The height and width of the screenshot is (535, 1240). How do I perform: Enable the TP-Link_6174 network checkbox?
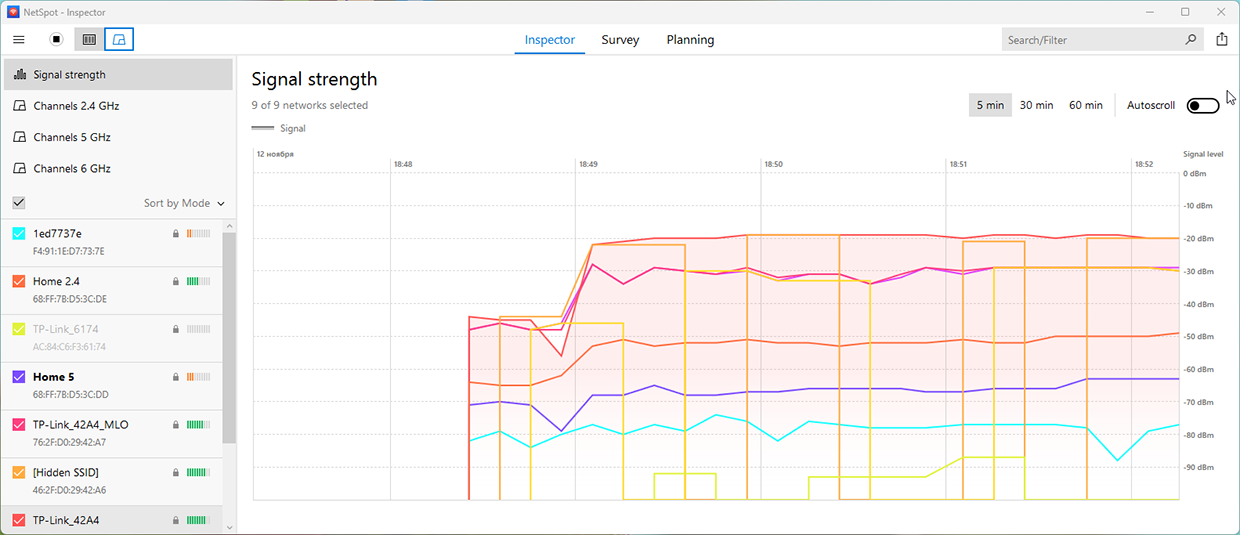click(x=19, y=329)
